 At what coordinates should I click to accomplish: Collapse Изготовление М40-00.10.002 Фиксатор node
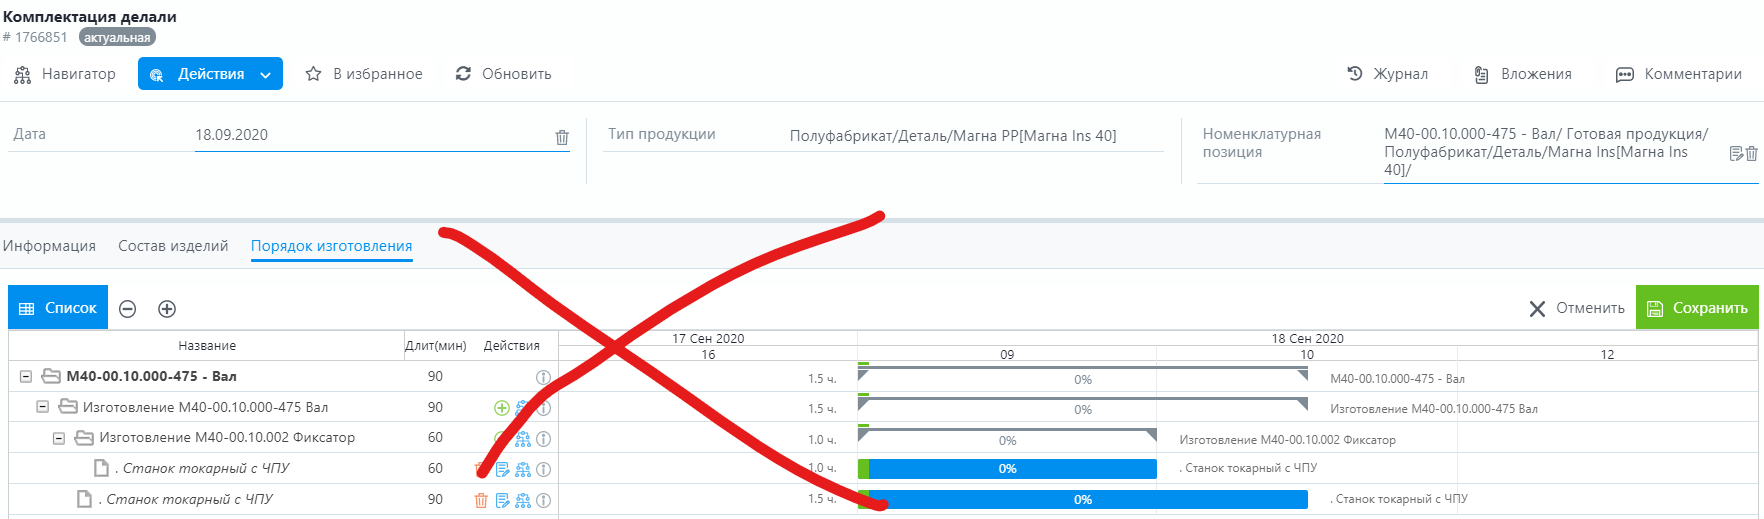pos(59,438)
